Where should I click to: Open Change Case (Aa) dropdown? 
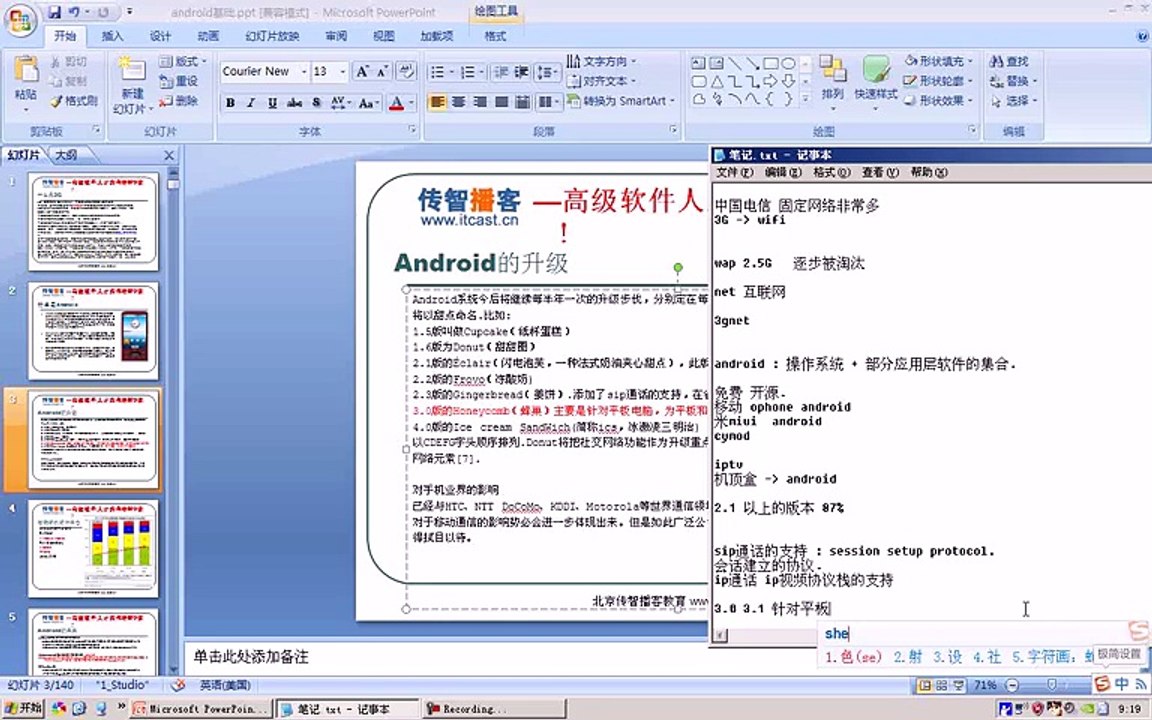(367, 103)
